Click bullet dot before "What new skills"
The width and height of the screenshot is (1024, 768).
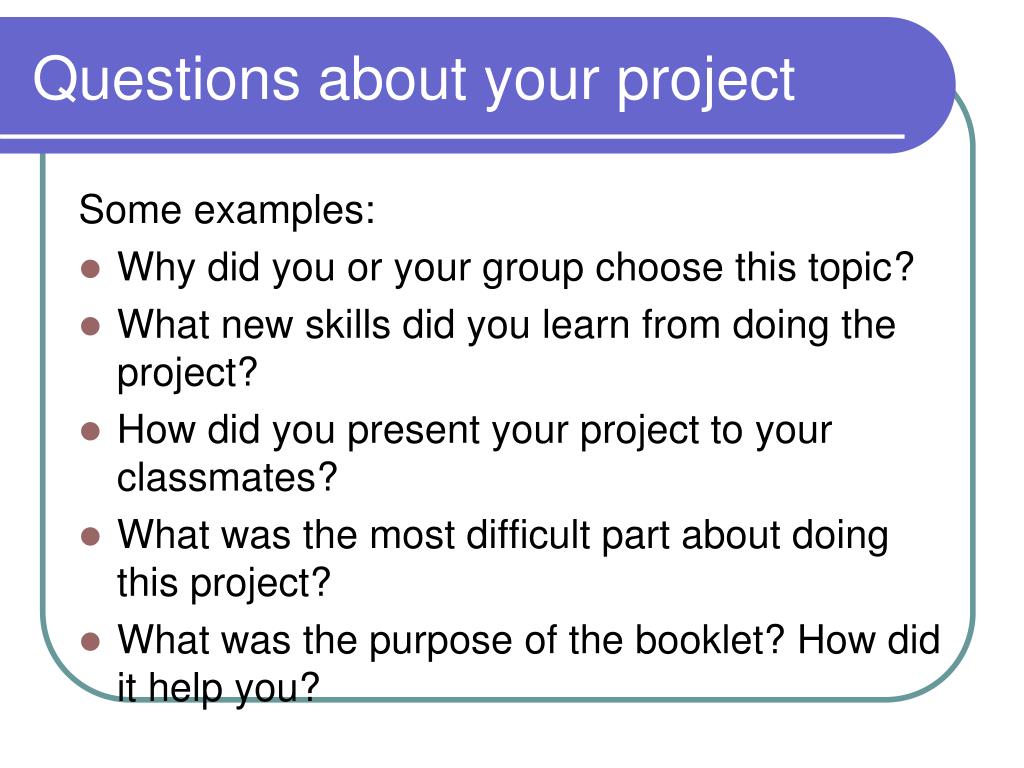tap(90, 326)
